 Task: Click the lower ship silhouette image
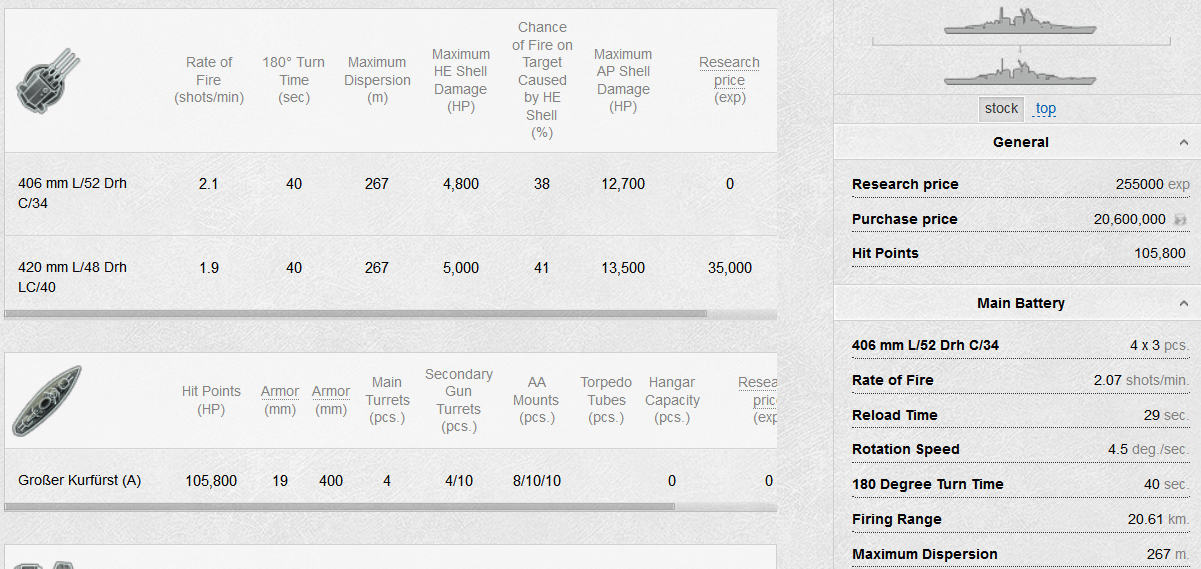pos(1019,71)
